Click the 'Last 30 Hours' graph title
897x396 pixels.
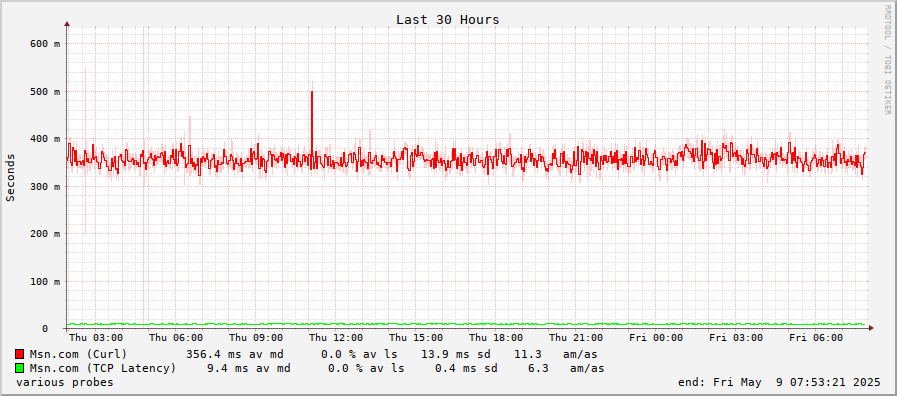(447, 19)
